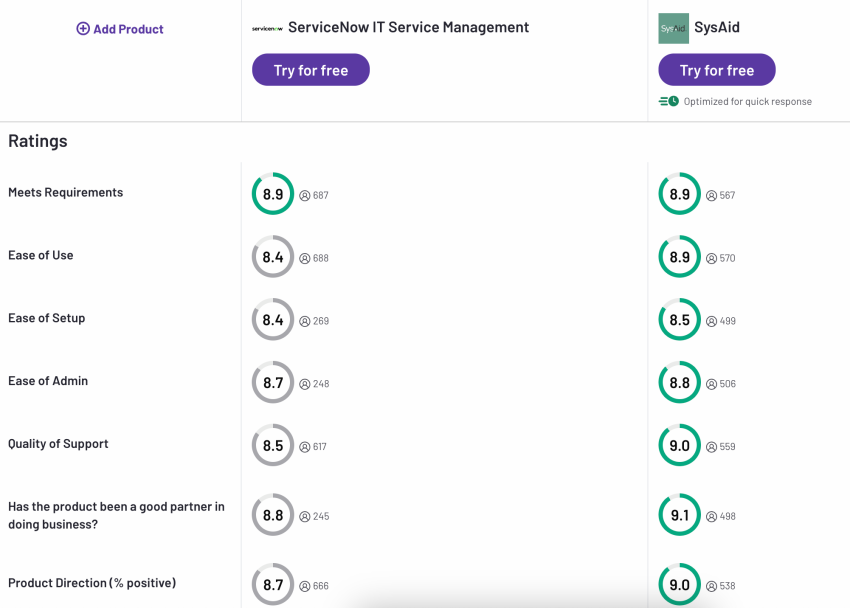This screenshot has width=850, height=608.
Task: Click the reviewer icon beside 688
Action: point(305,258)
